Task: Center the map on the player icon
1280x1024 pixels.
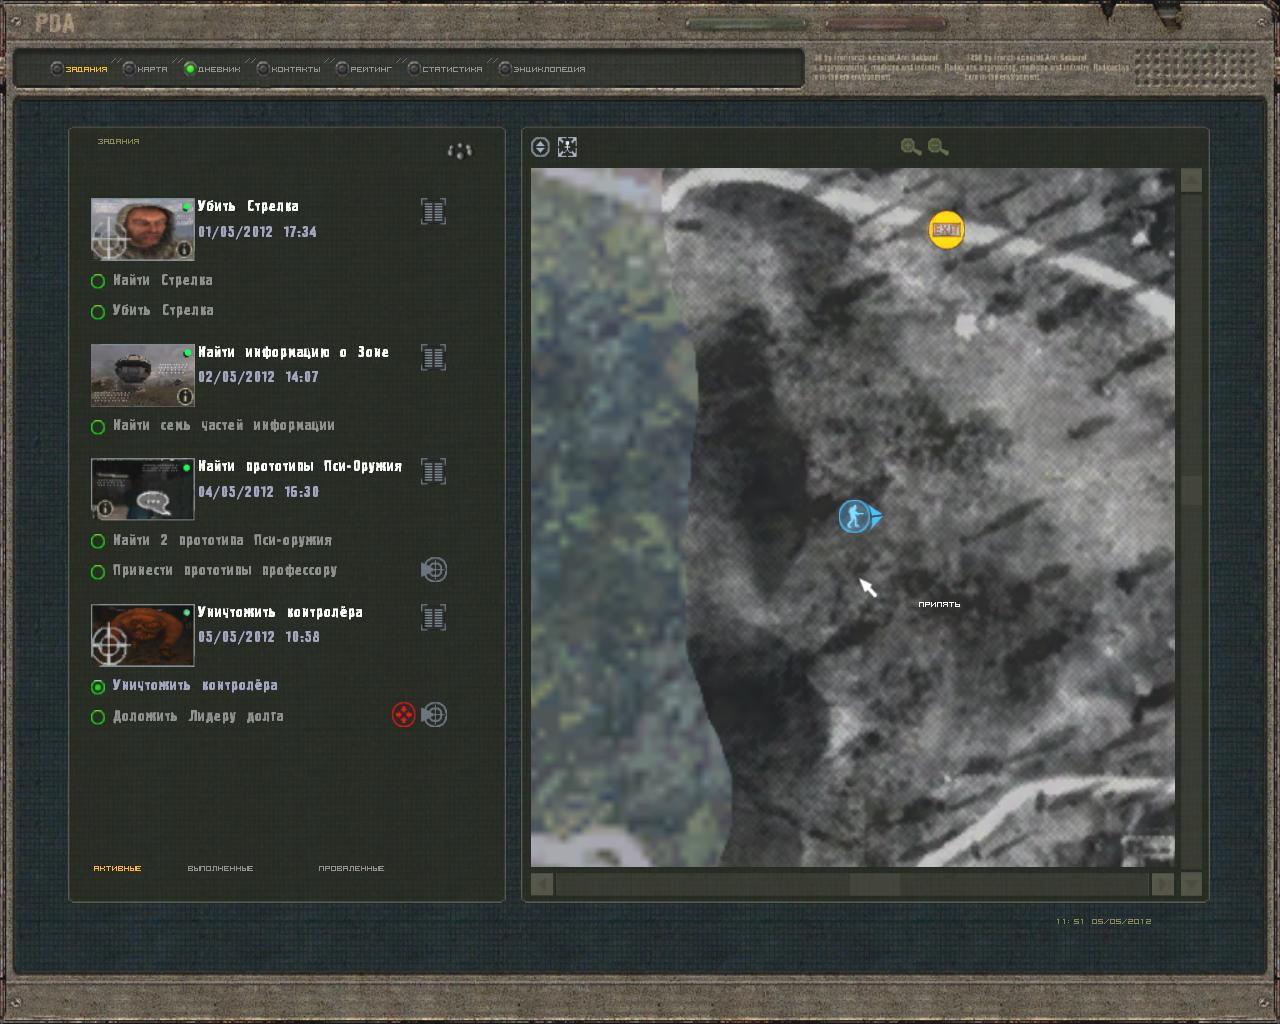Action: point(567,147)
